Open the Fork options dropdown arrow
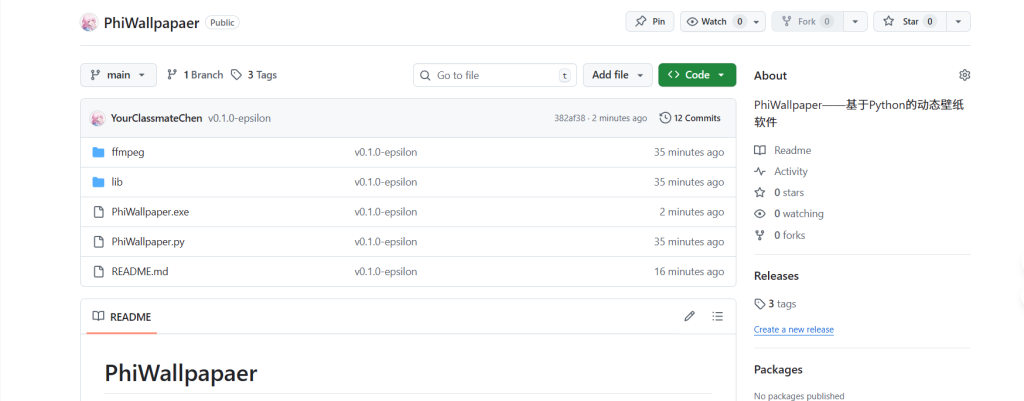Image resolution: width=1024 pixels, height=401 pixels. click(x=856, y=22)
